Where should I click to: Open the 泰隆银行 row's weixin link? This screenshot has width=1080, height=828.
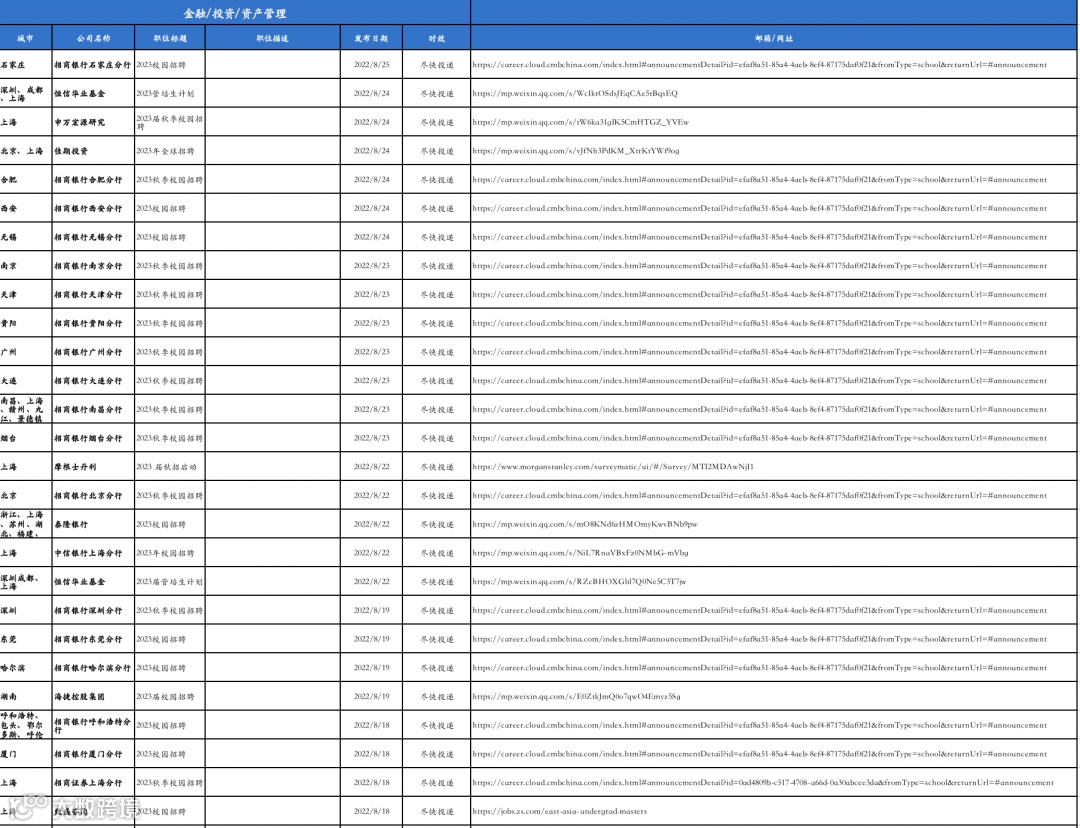pos(585,524)
